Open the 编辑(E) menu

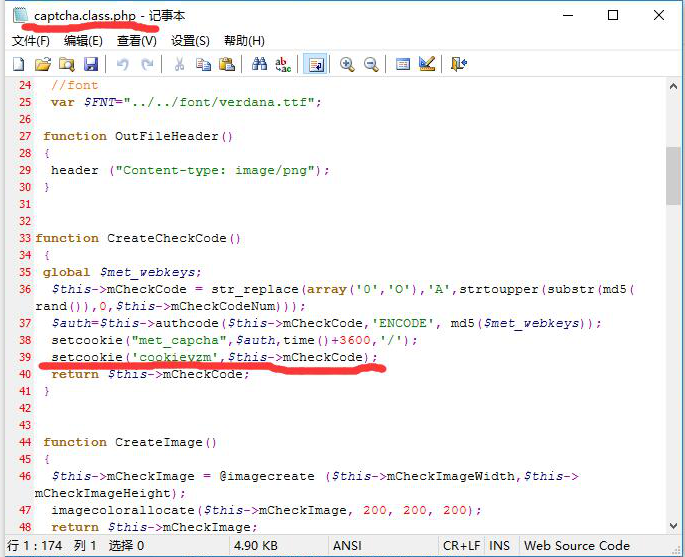tap(83, 41)
